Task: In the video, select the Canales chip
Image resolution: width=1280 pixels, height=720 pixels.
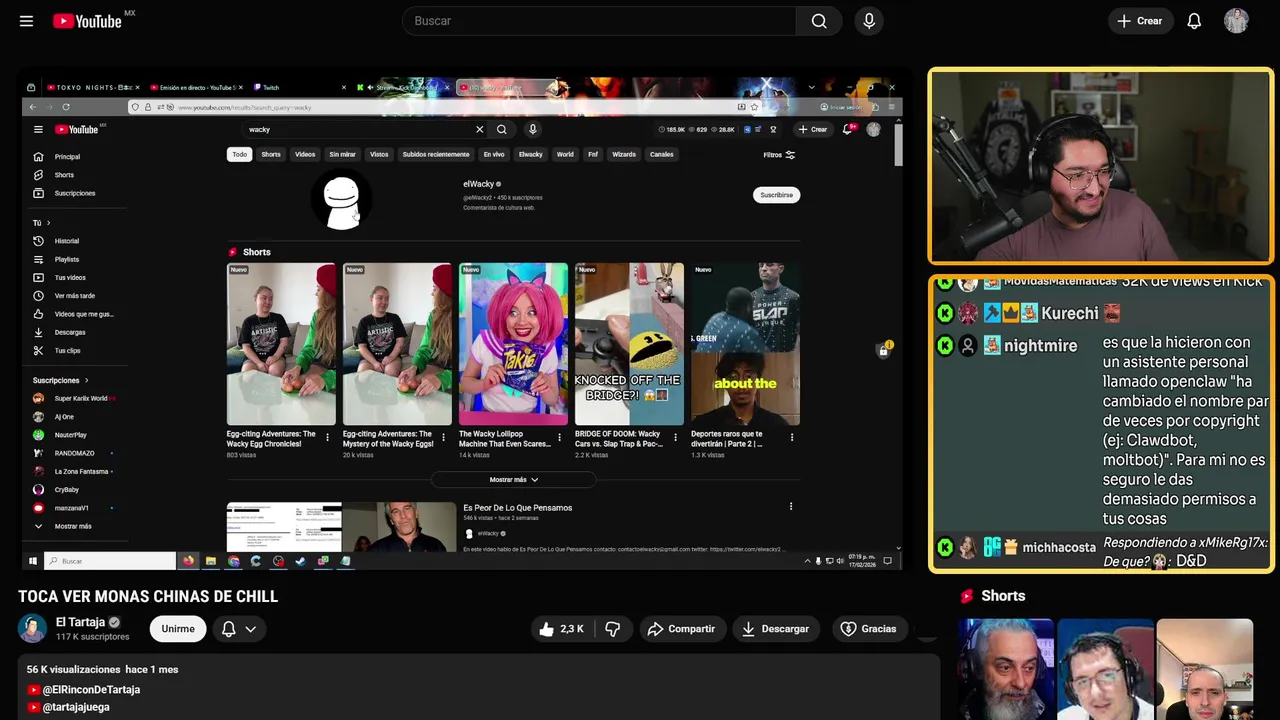Action: click(x=662, y=154)
